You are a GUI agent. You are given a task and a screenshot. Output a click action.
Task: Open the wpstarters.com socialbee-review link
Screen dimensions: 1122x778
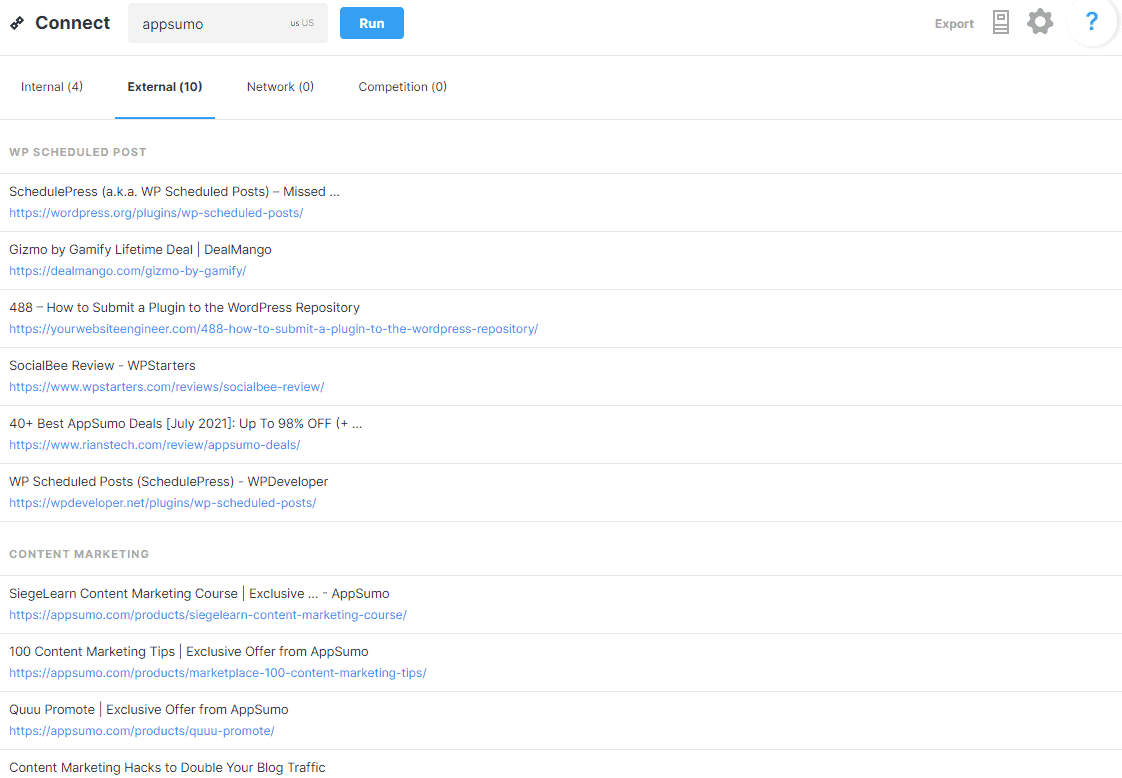point(167,386)
